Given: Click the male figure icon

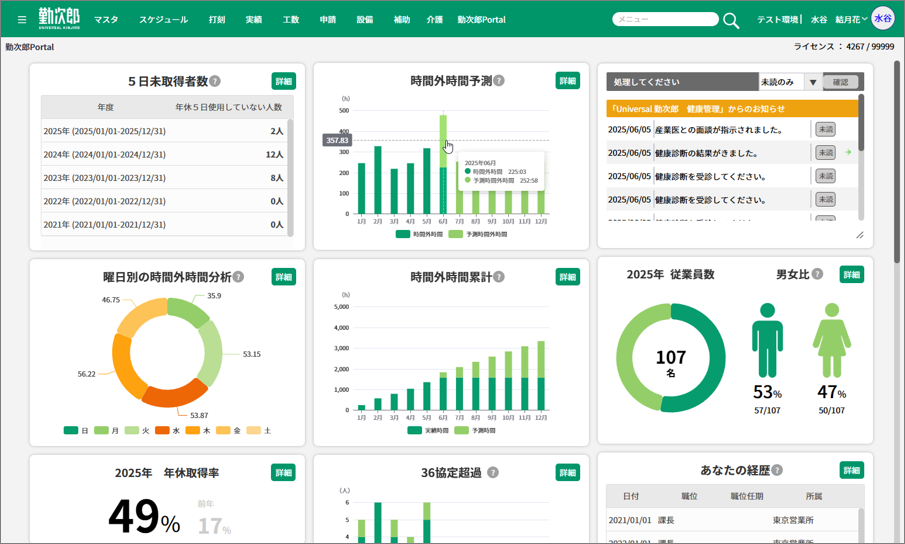Looking at the screenshot, I should [x=767, y=340].
